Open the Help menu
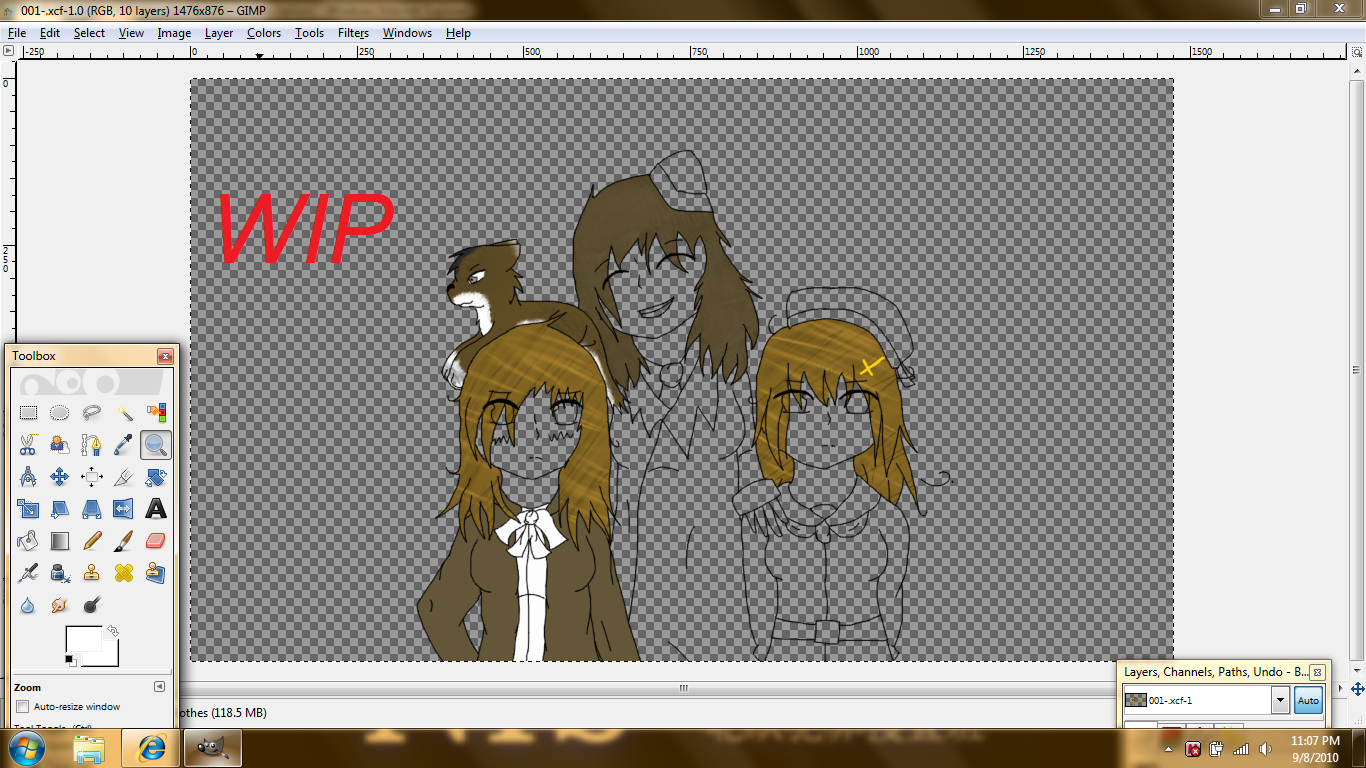The width and height of the screenshot is (1366, 768). pos(458,33)
